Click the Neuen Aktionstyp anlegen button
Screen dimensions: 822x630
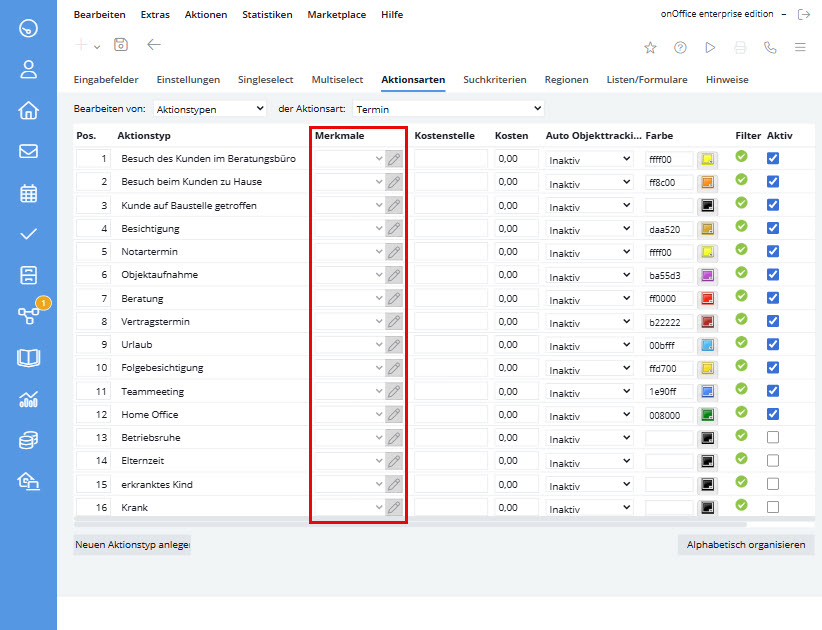point(132,545)
